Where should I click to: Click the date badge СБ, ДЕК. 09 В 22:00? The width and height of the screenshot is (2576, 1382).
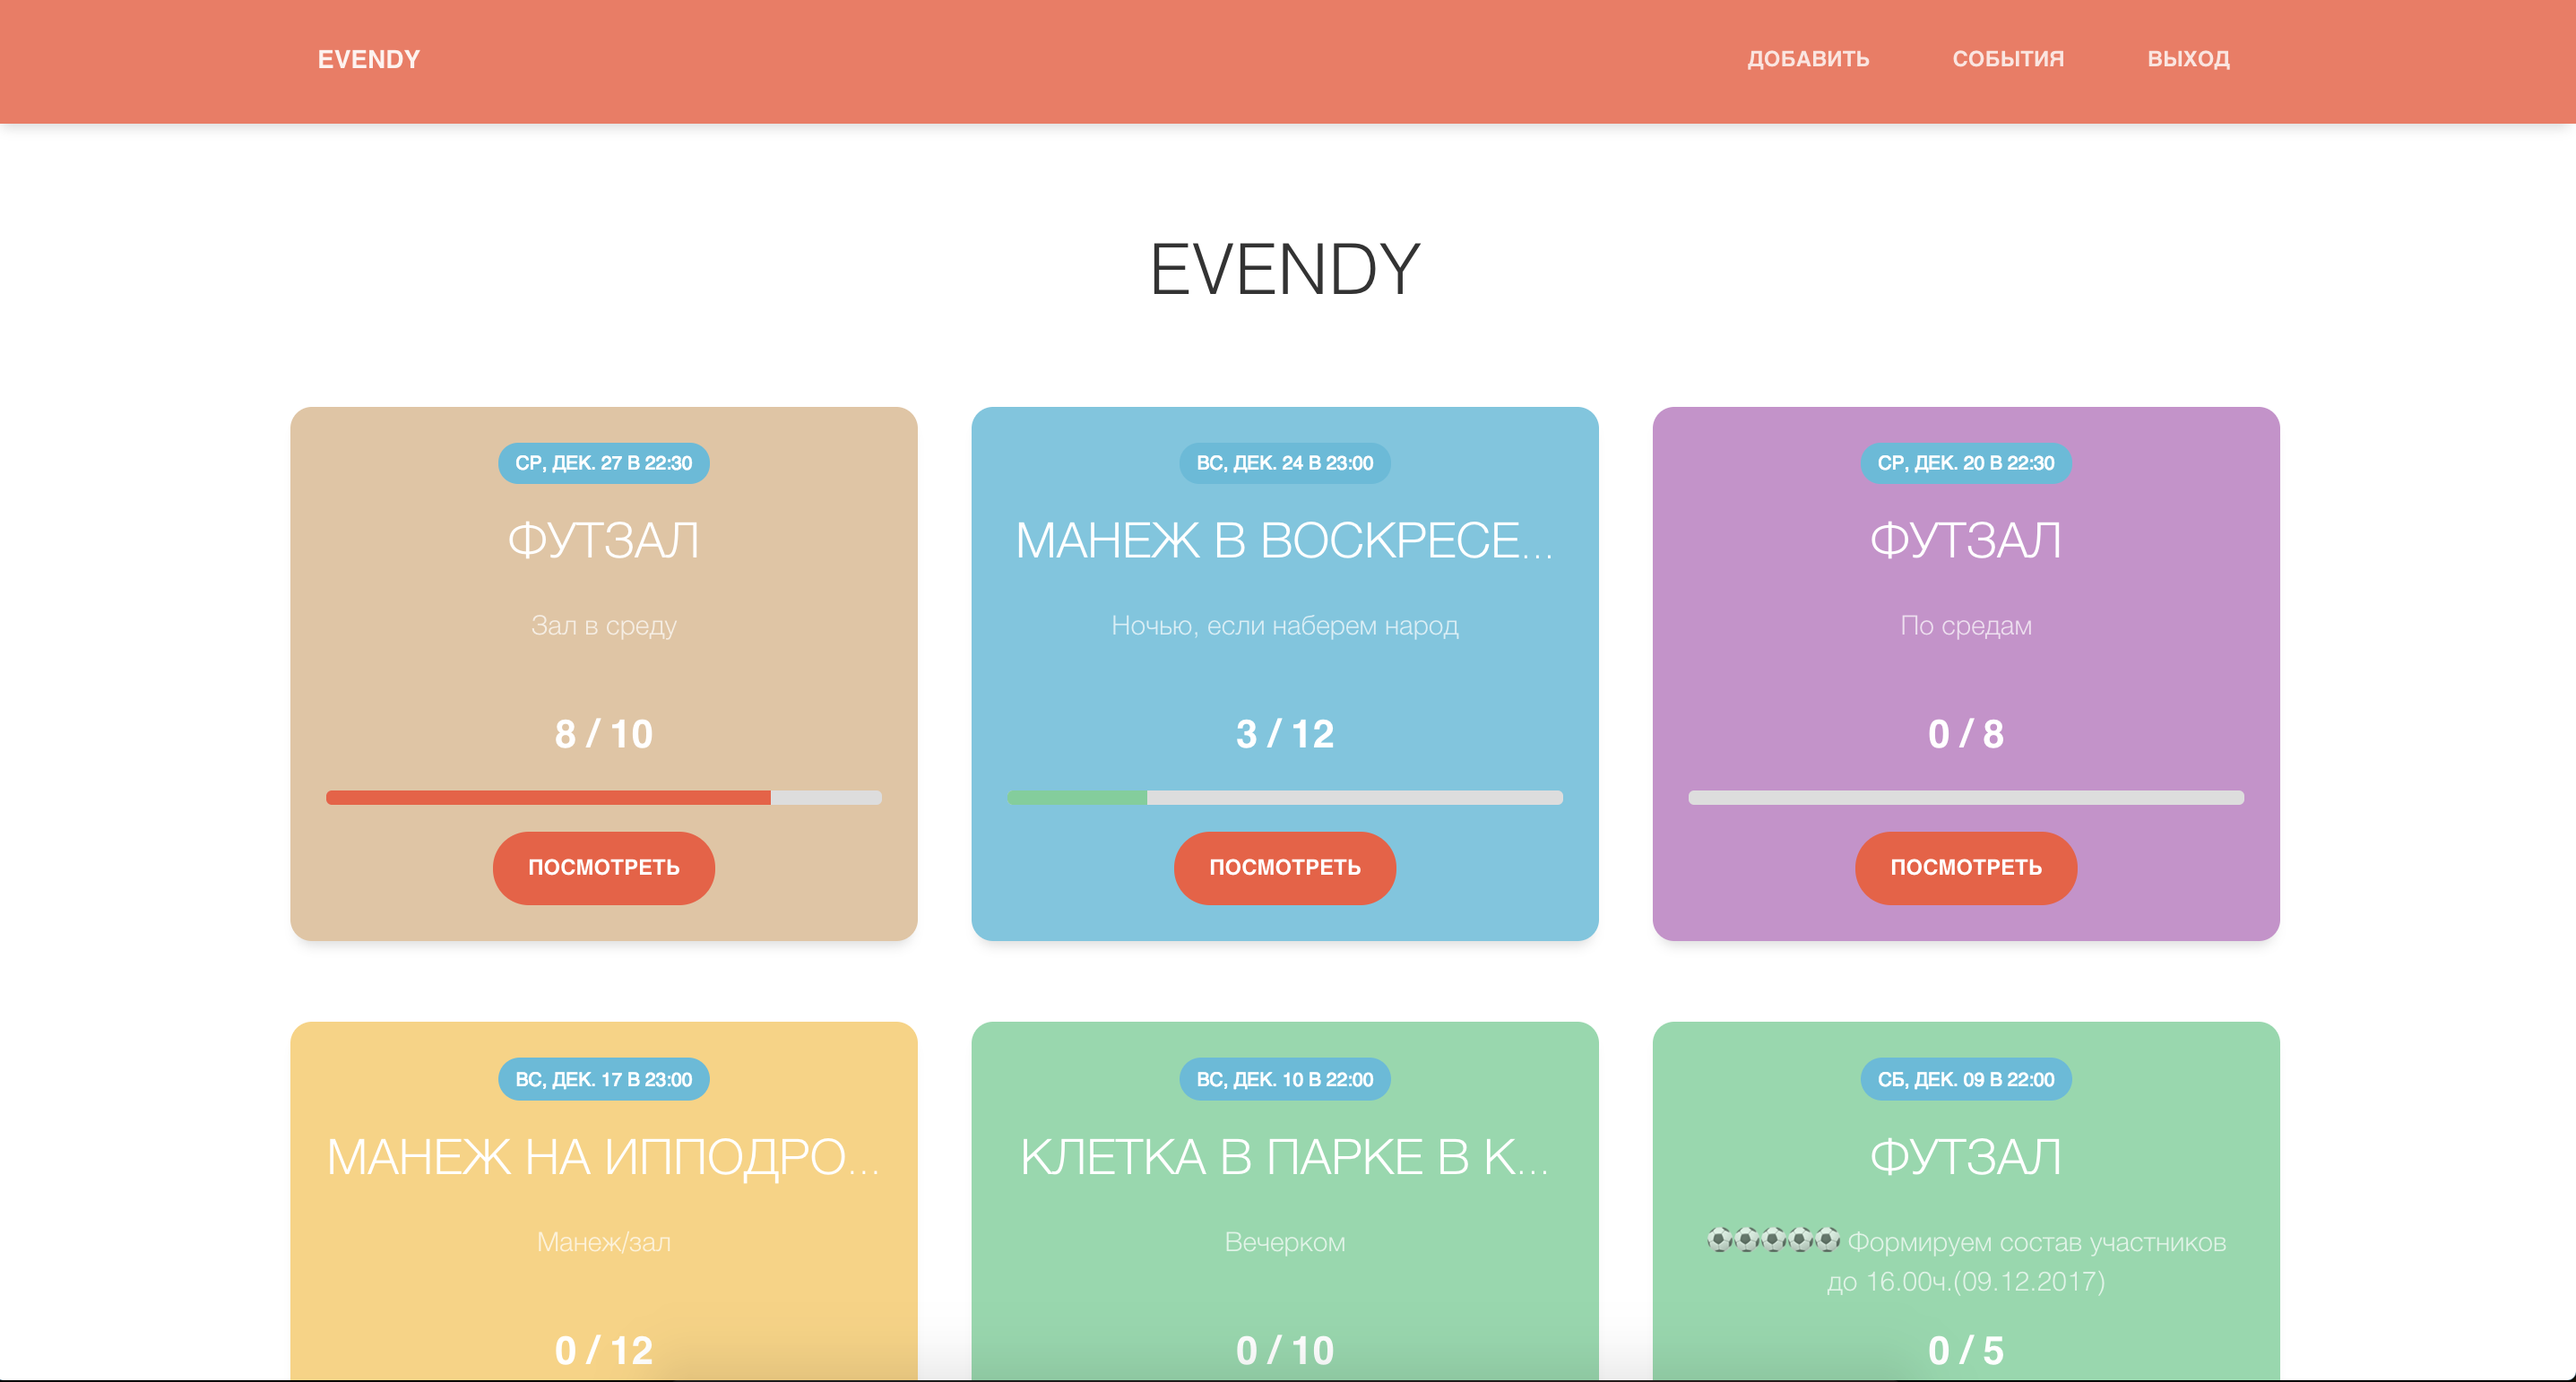point(1965,1079)
